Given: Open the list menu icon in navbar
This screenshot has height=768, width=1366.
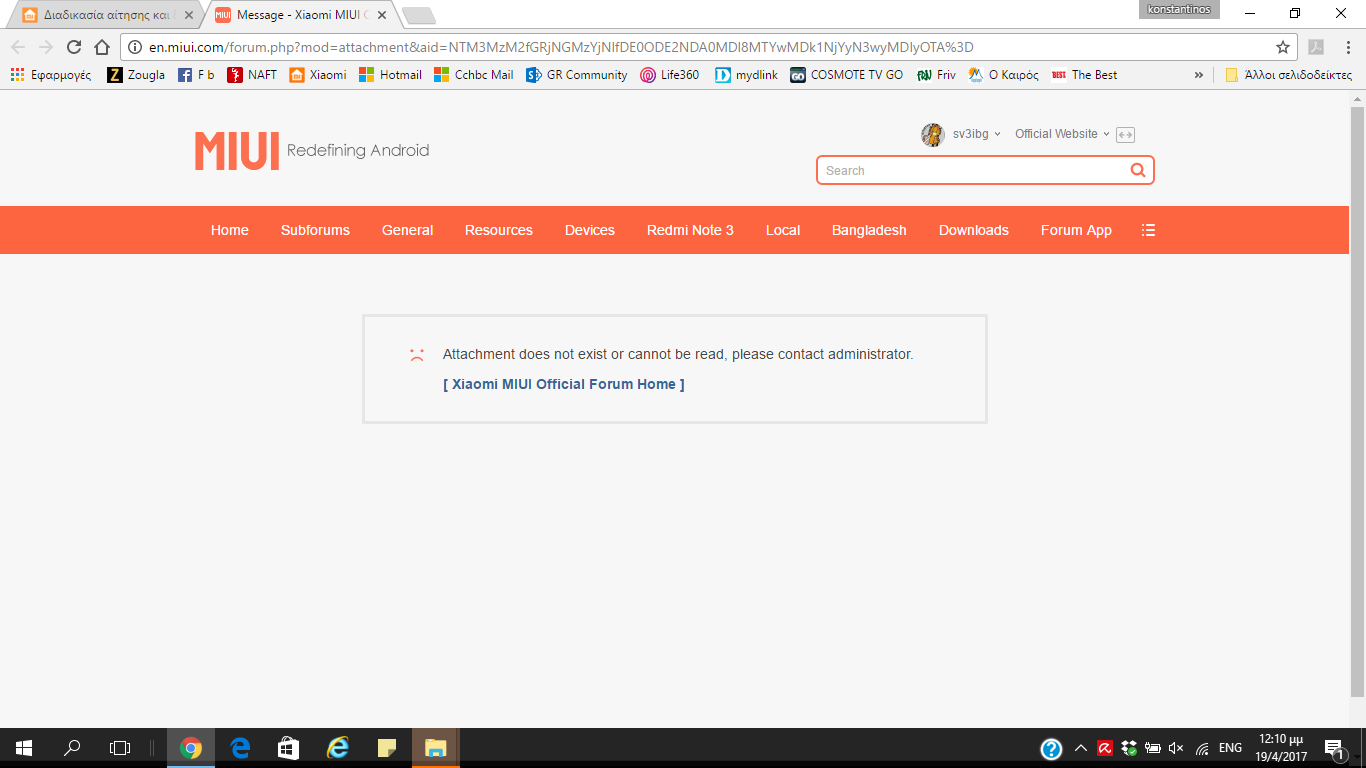Looking at the screenshot, I should [1148, 230].
